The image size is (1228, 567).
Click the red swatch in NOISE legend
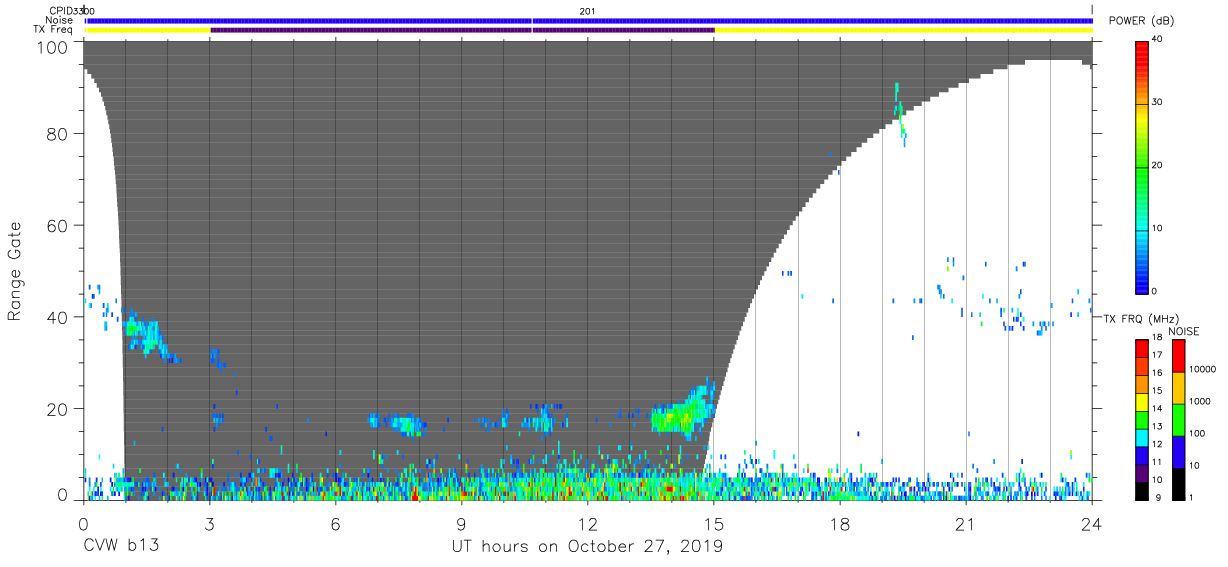pyautogui.click(x=1178, y=356)
